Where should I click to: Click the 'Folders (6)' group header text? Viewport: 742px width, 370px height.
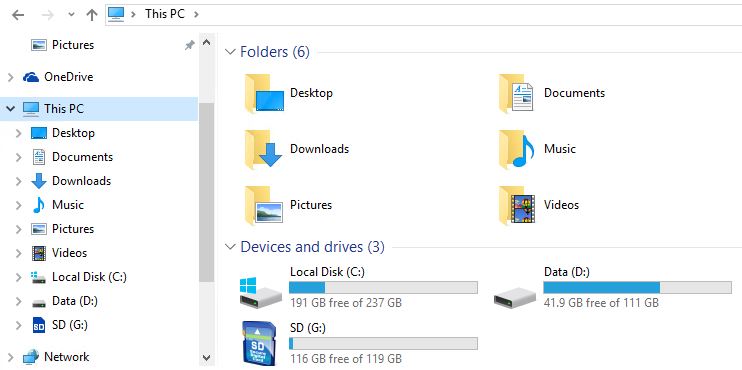pyautogui.click(x=275, y=52)
